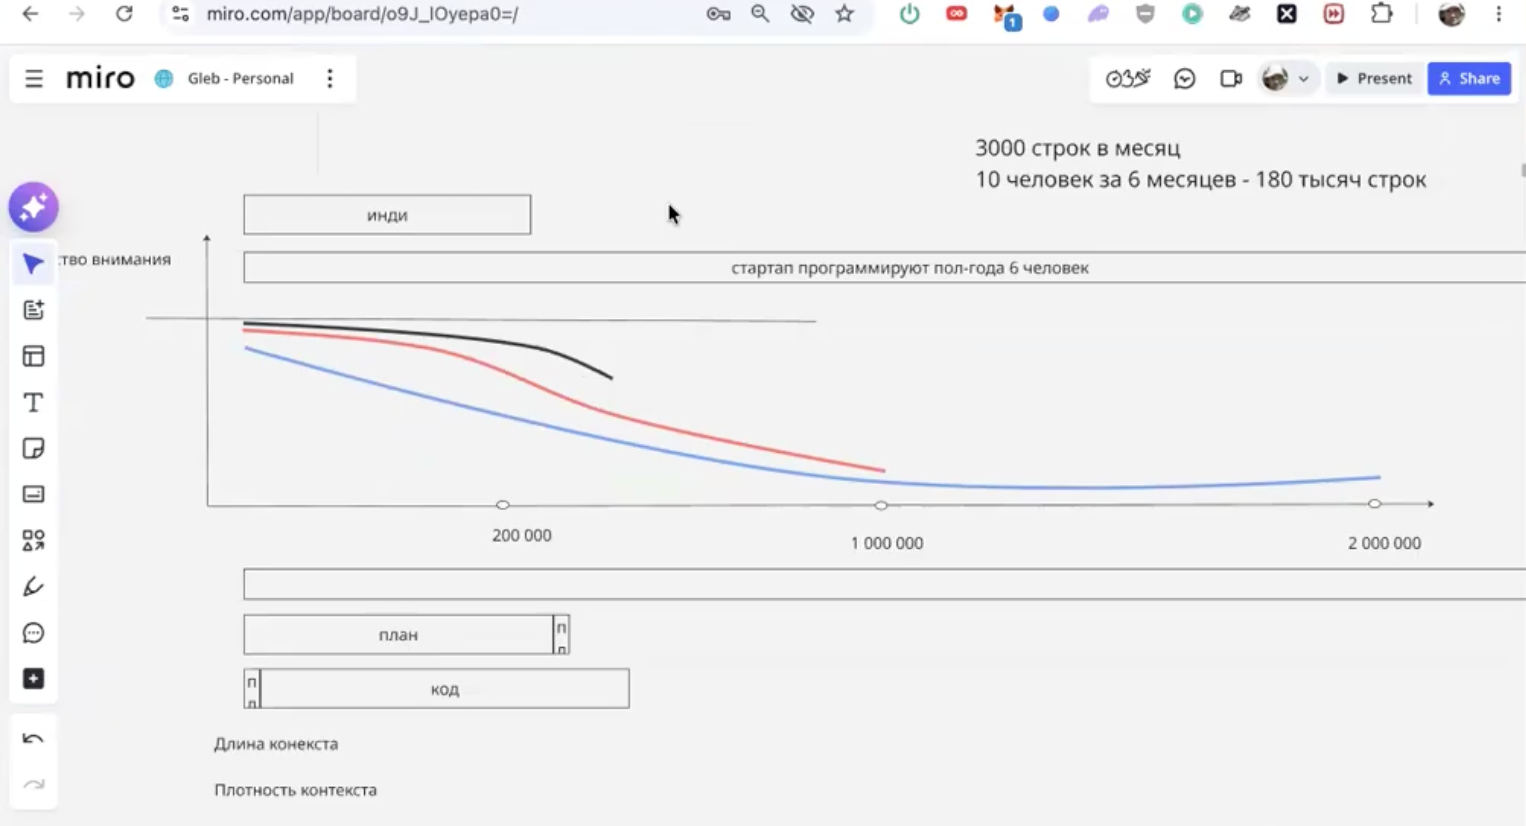Open the templates tool in sidebar
The width and height of the screenshot is (1526, 826).
click(33, 310)
